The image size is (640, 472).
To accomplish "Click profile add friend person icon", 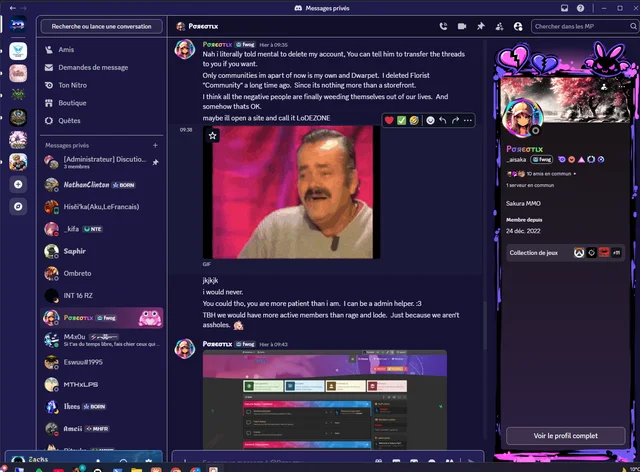I will coord(604,87).
